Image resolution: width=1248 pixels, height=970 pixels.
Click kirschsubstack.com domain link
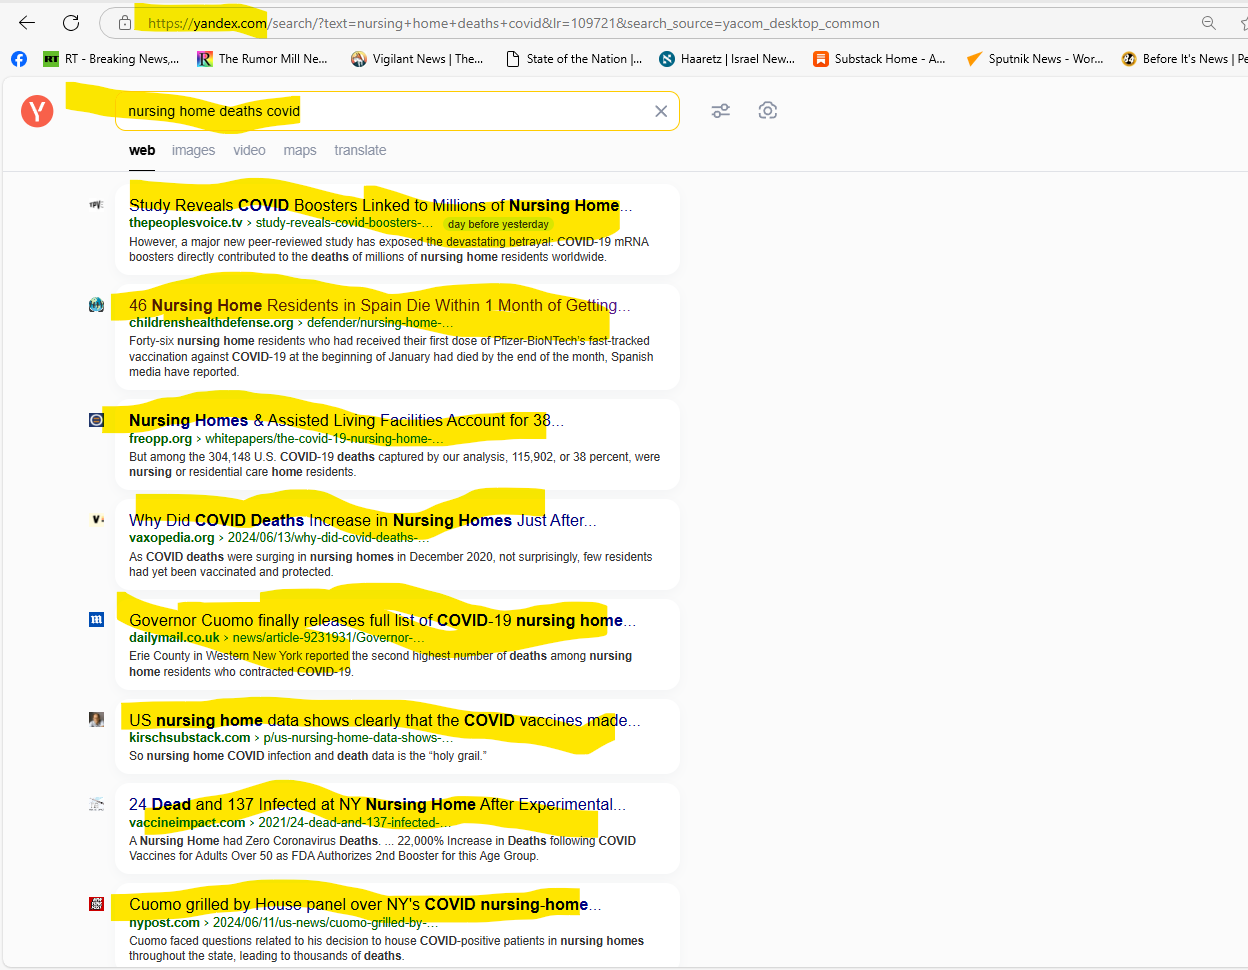[x=190, y=738]
